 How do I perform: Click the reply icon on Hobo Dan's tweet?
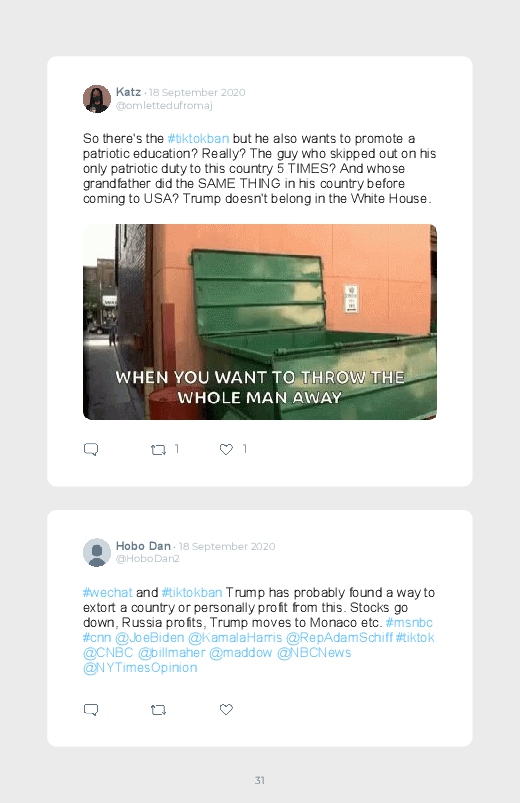91,709
